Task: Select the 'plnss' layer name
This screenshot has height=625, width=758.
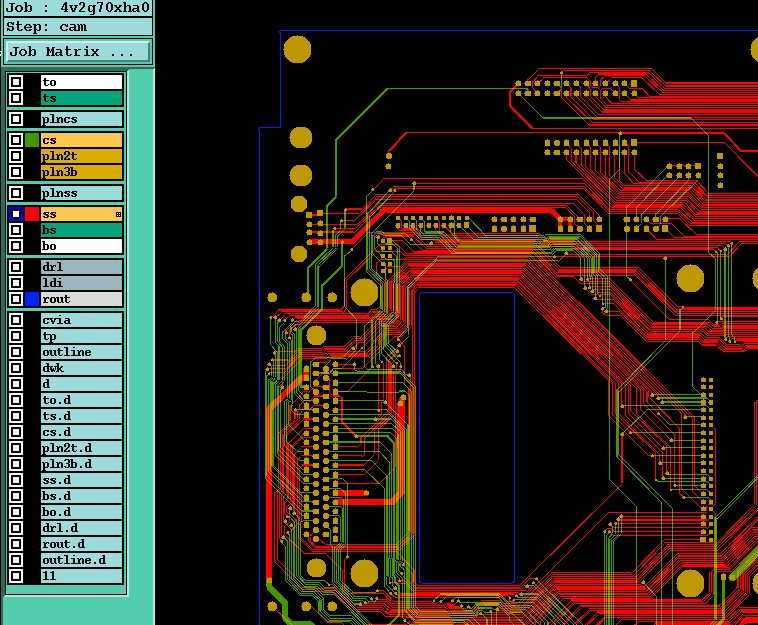Action: tap(81, 193)
